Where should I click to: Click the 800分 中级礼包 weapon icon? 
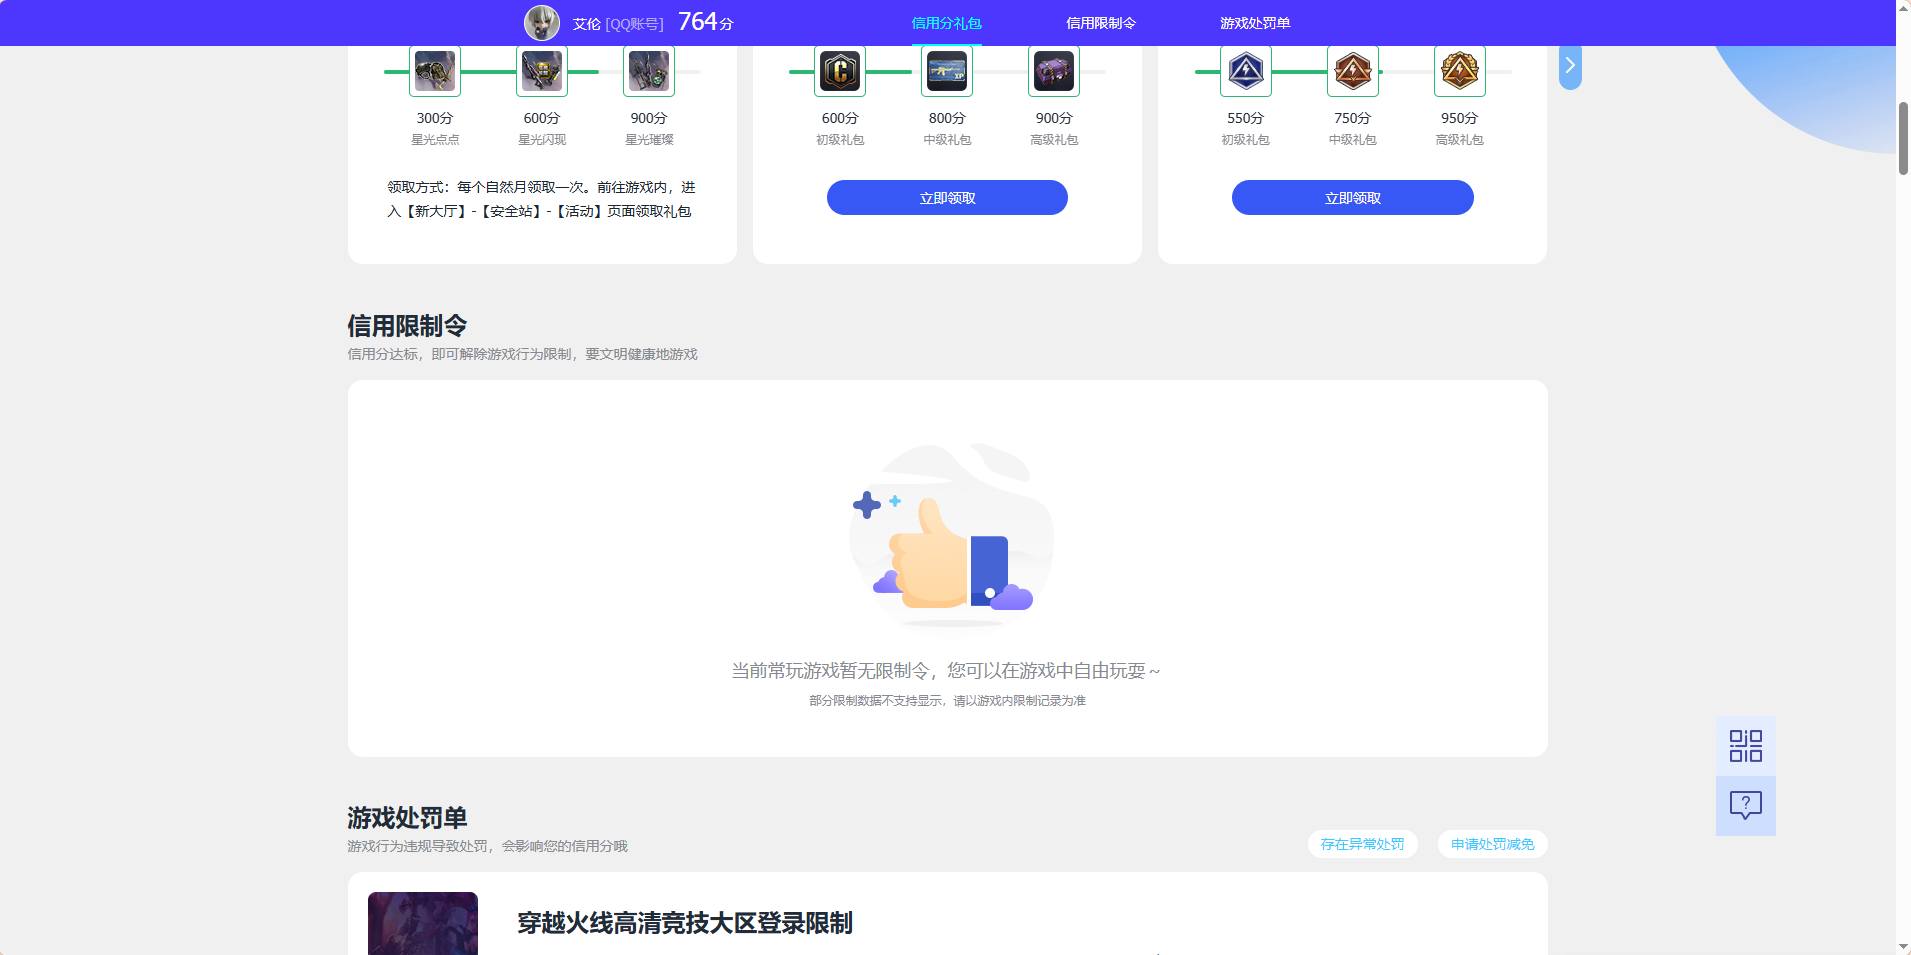tap(947, 71)
